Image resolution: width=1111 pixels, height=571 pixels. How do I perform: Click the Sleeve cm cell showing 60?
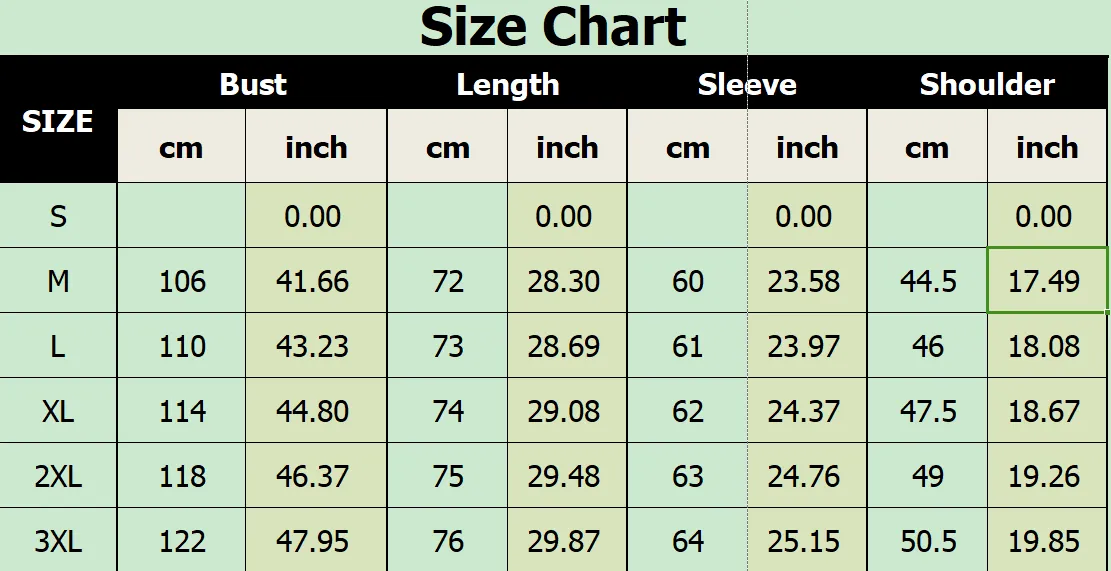pos(687,281)
